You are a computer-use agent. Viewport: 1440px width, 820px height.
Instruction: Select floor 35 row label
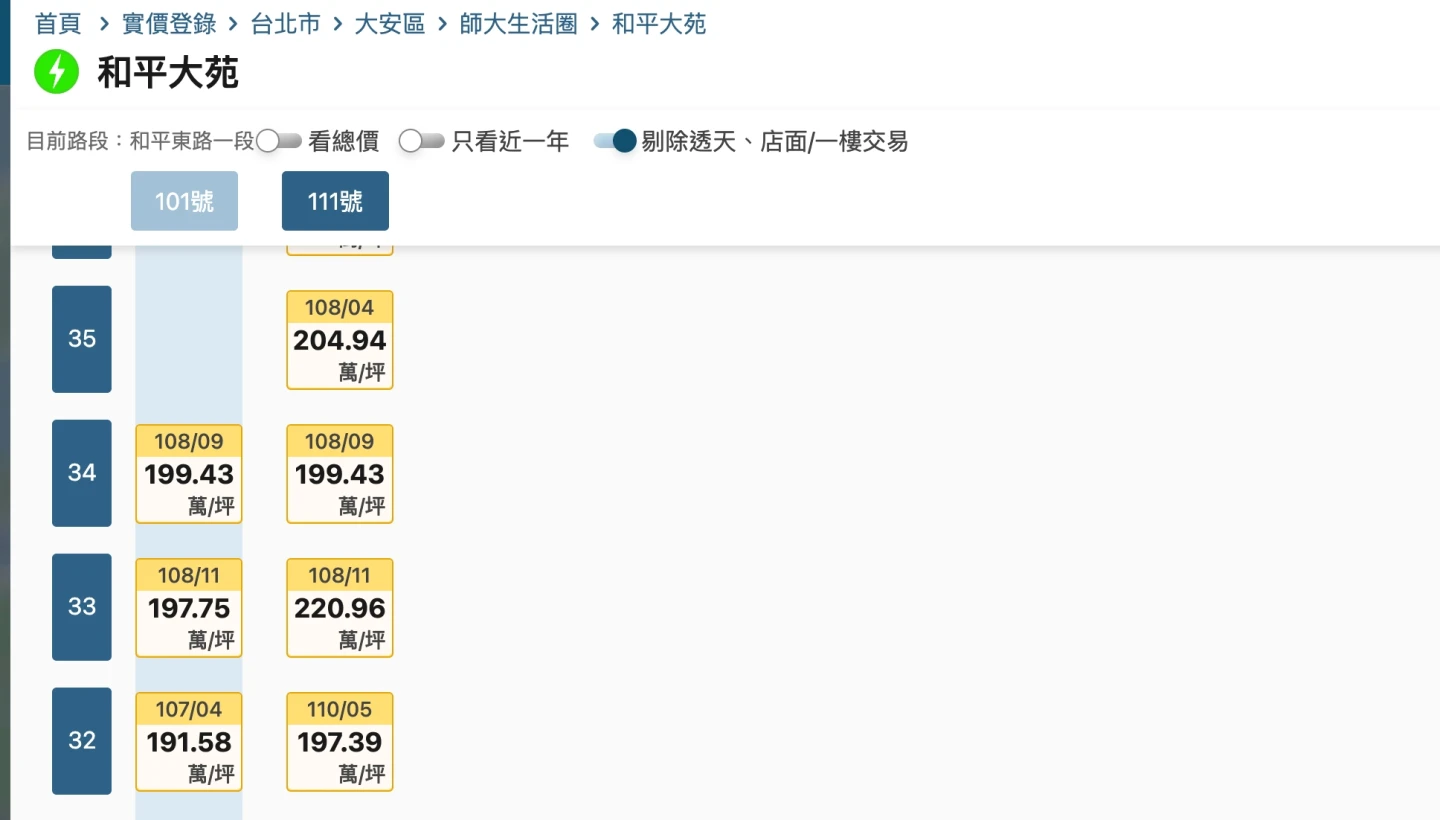pos(82,339)
